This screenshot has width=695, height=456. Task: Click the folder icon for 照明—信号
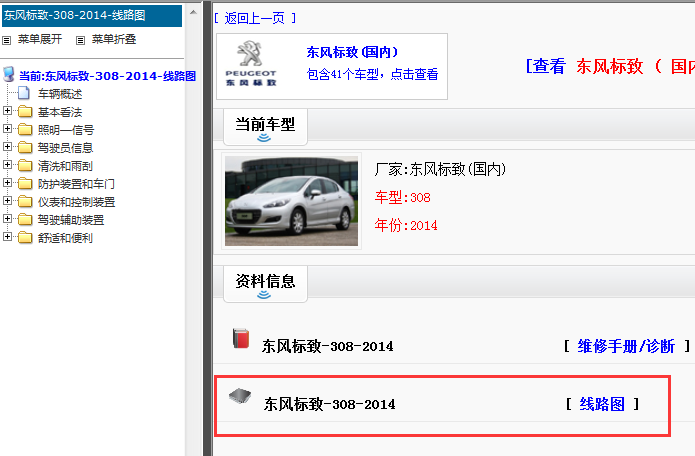(x=25, y=129)
